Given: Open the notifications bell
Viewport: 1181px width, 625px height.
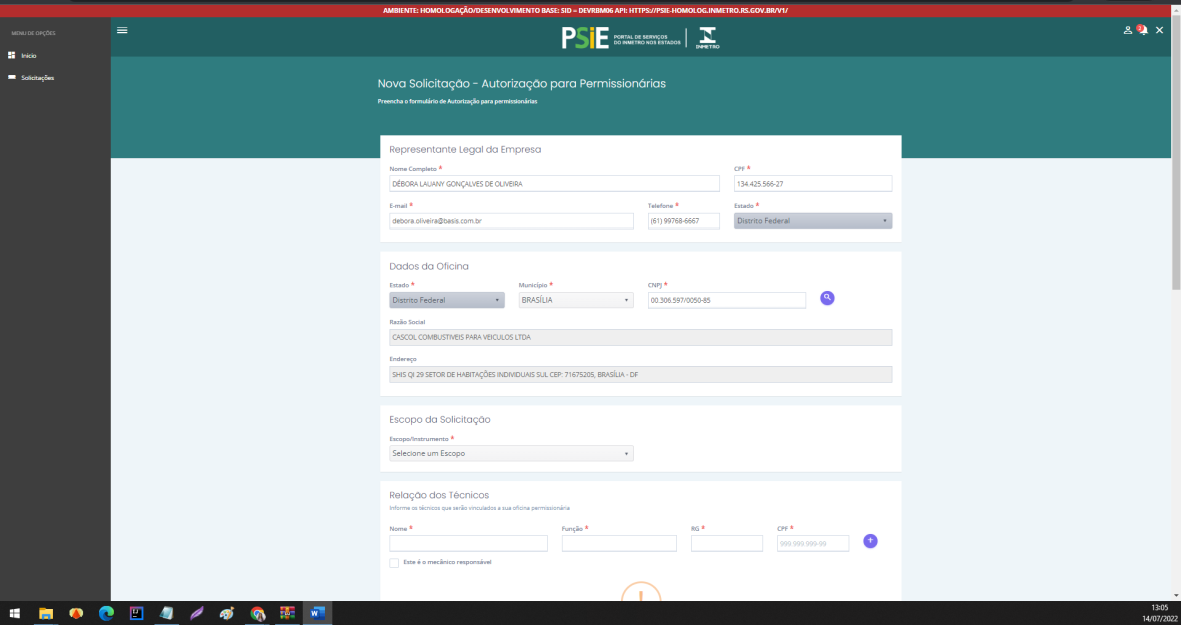Looking at the screenshot, I should (1143, 30).
